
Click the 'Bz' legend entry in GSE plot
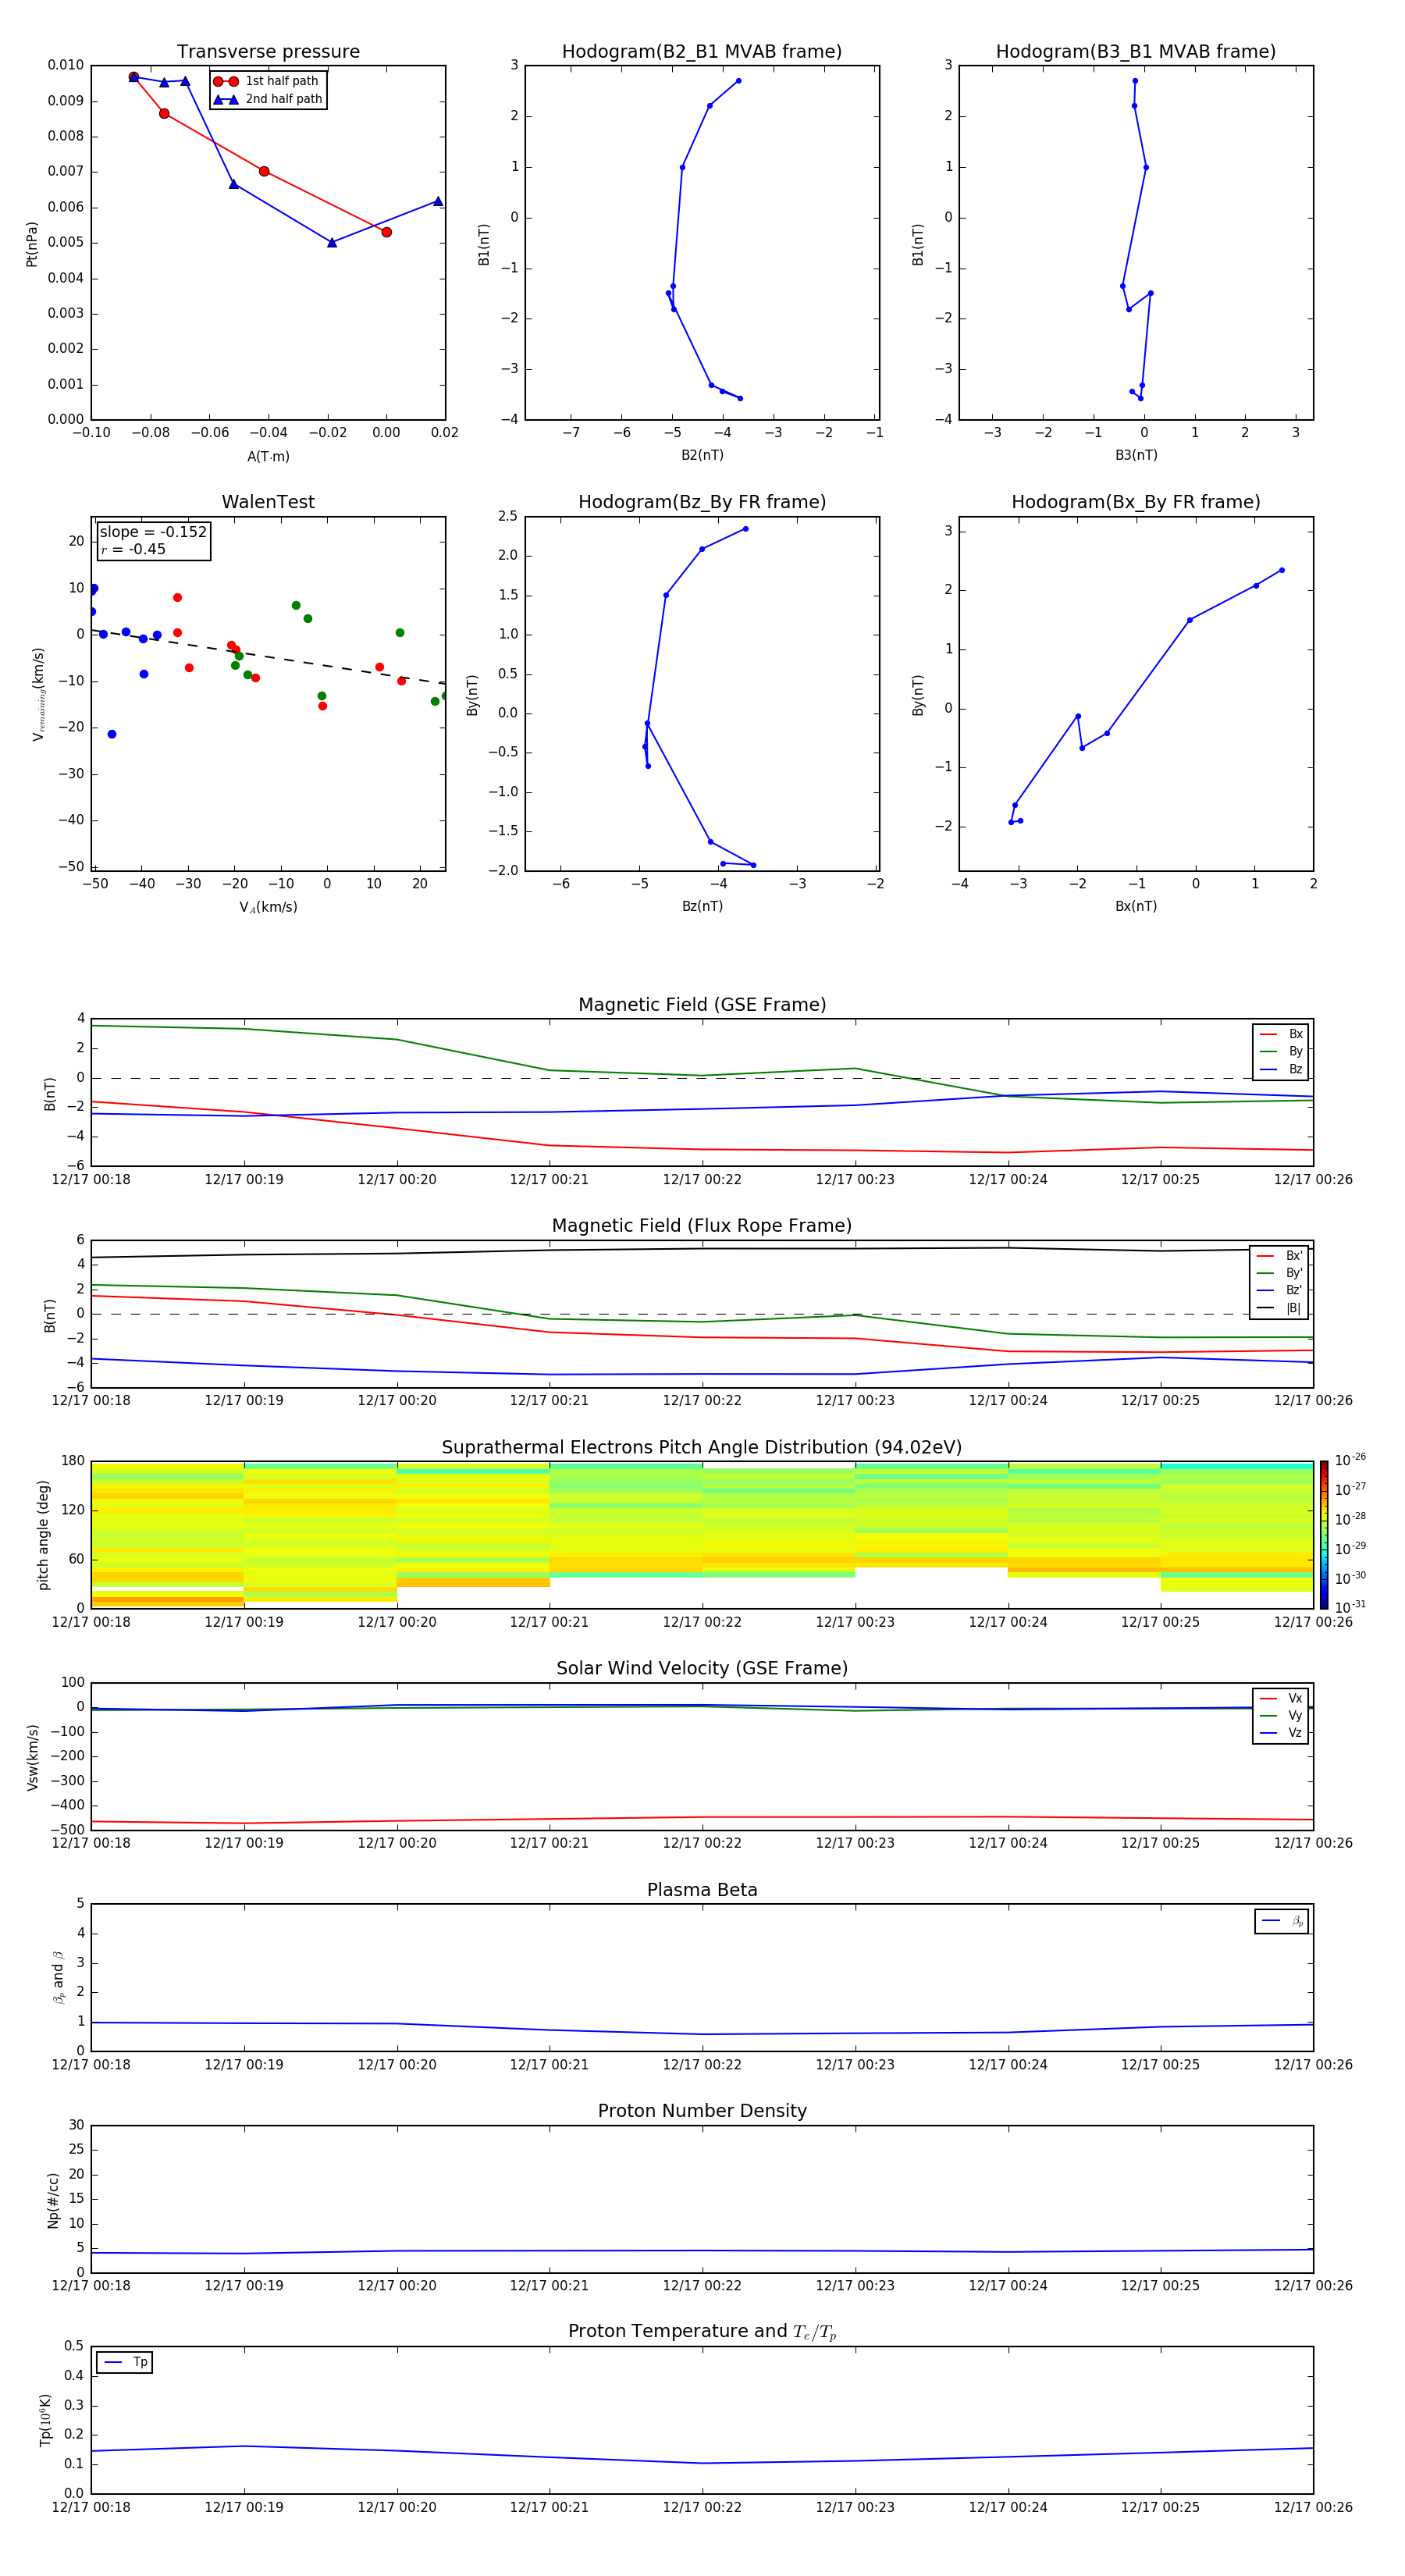point(1281,1069)
